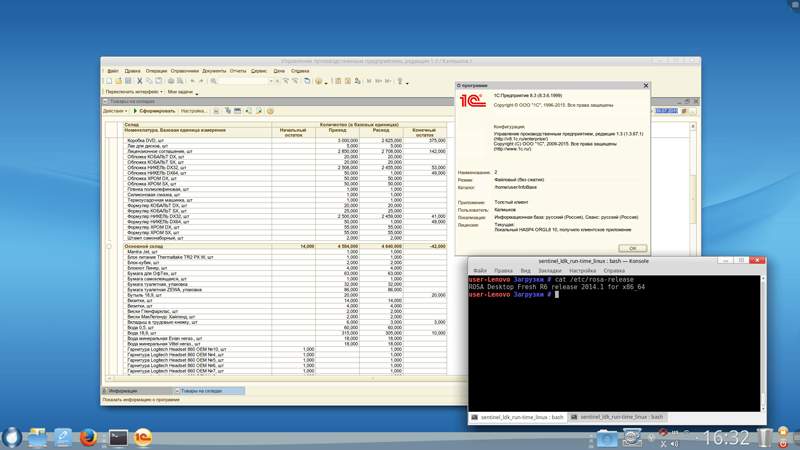Screen dimensions: 800x450
Task: Collapse the Основной склад group row
Action: click(x=109, y=246)
